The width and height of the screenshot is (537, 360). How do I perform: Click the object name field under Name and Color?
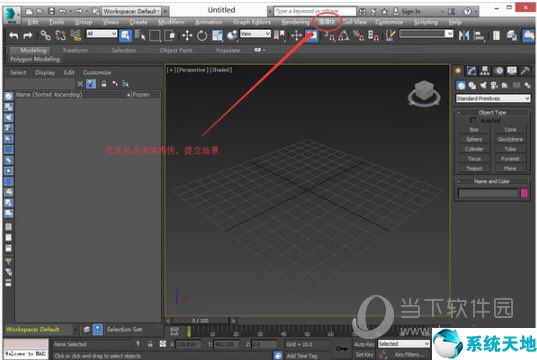tap(488, 193)
